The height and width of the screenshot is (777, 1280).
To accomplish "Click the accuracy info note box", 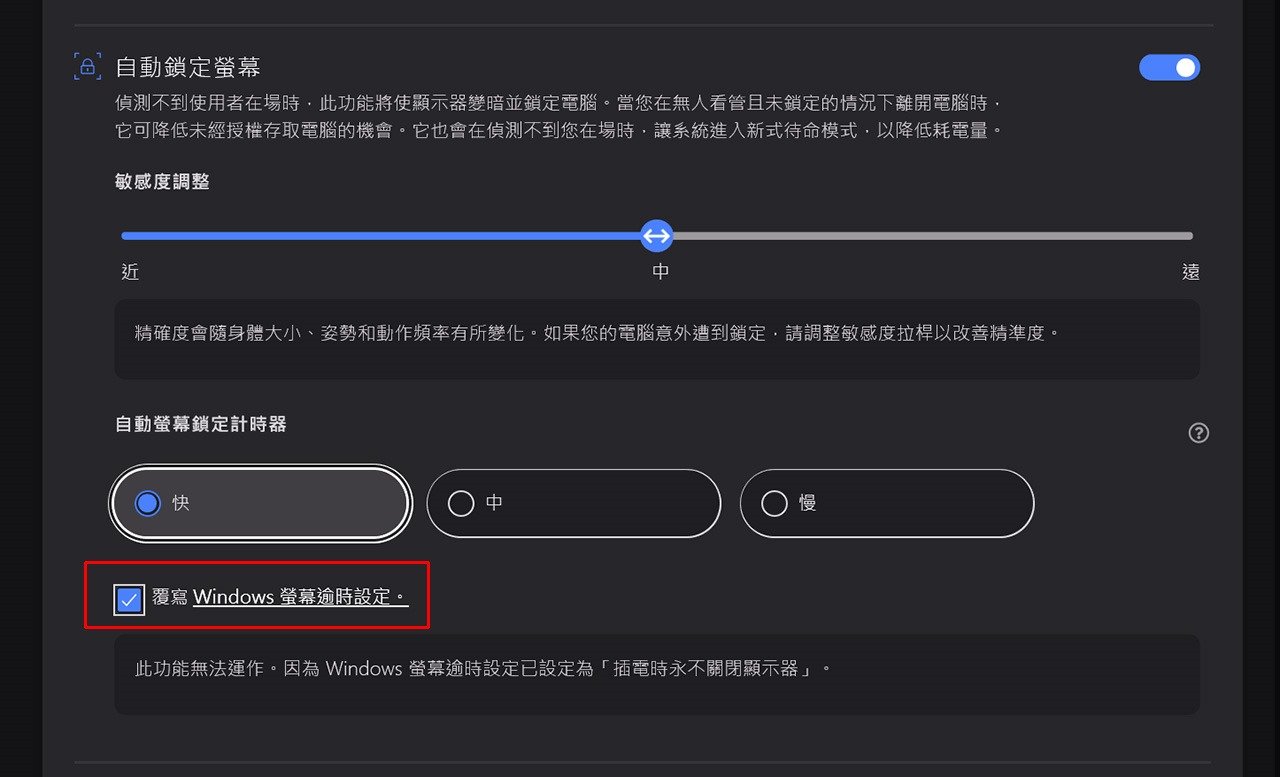I will pyautogui.click(x=657, y=339).
